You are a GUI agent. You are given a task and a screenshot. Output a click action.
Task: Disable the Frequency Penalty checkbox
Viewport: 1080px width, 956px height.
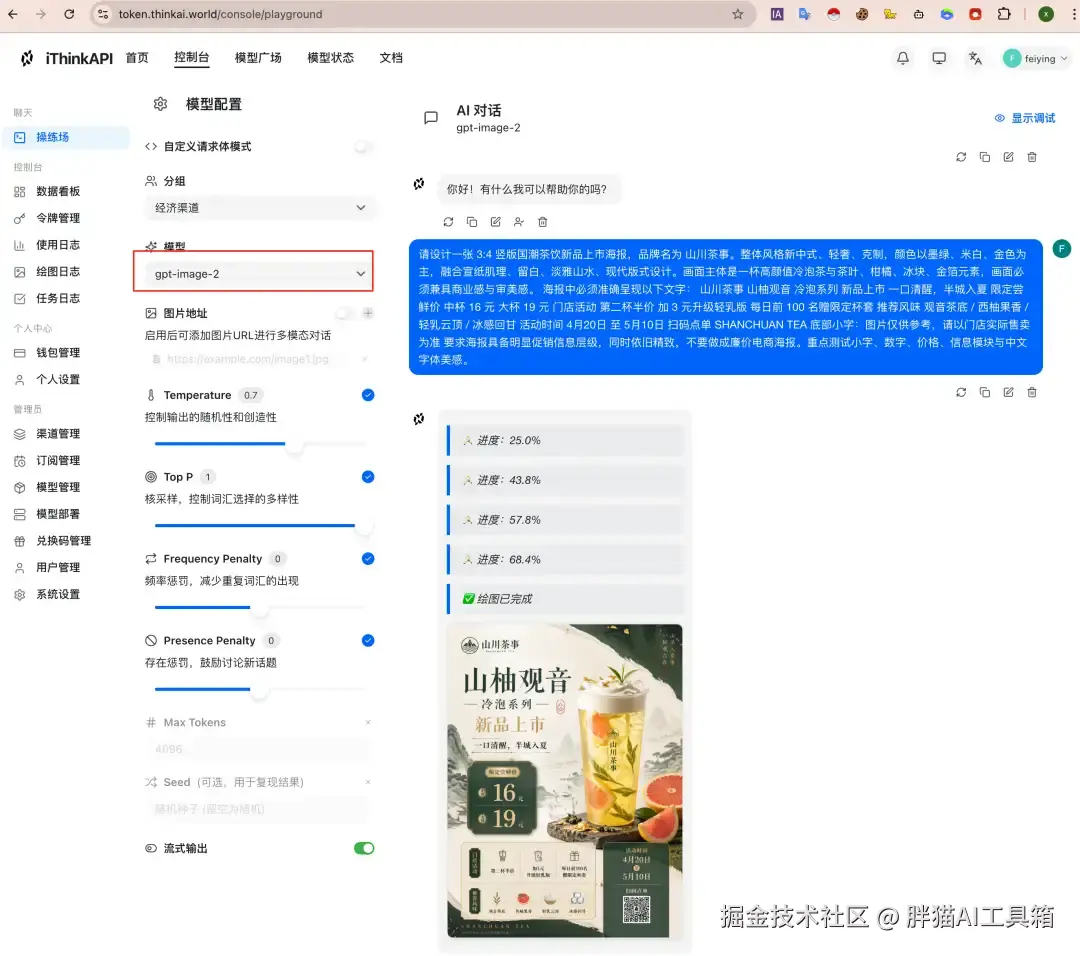(368, 559)
